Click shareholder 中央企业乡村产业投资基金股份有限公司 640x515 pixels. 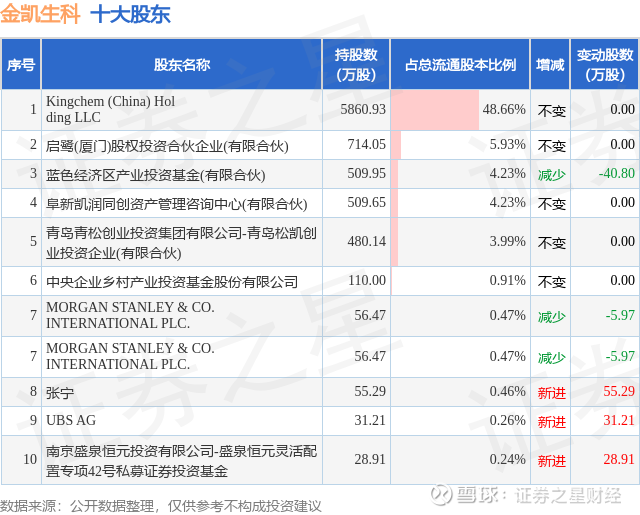pyautogui.click(x=172, y=282)
